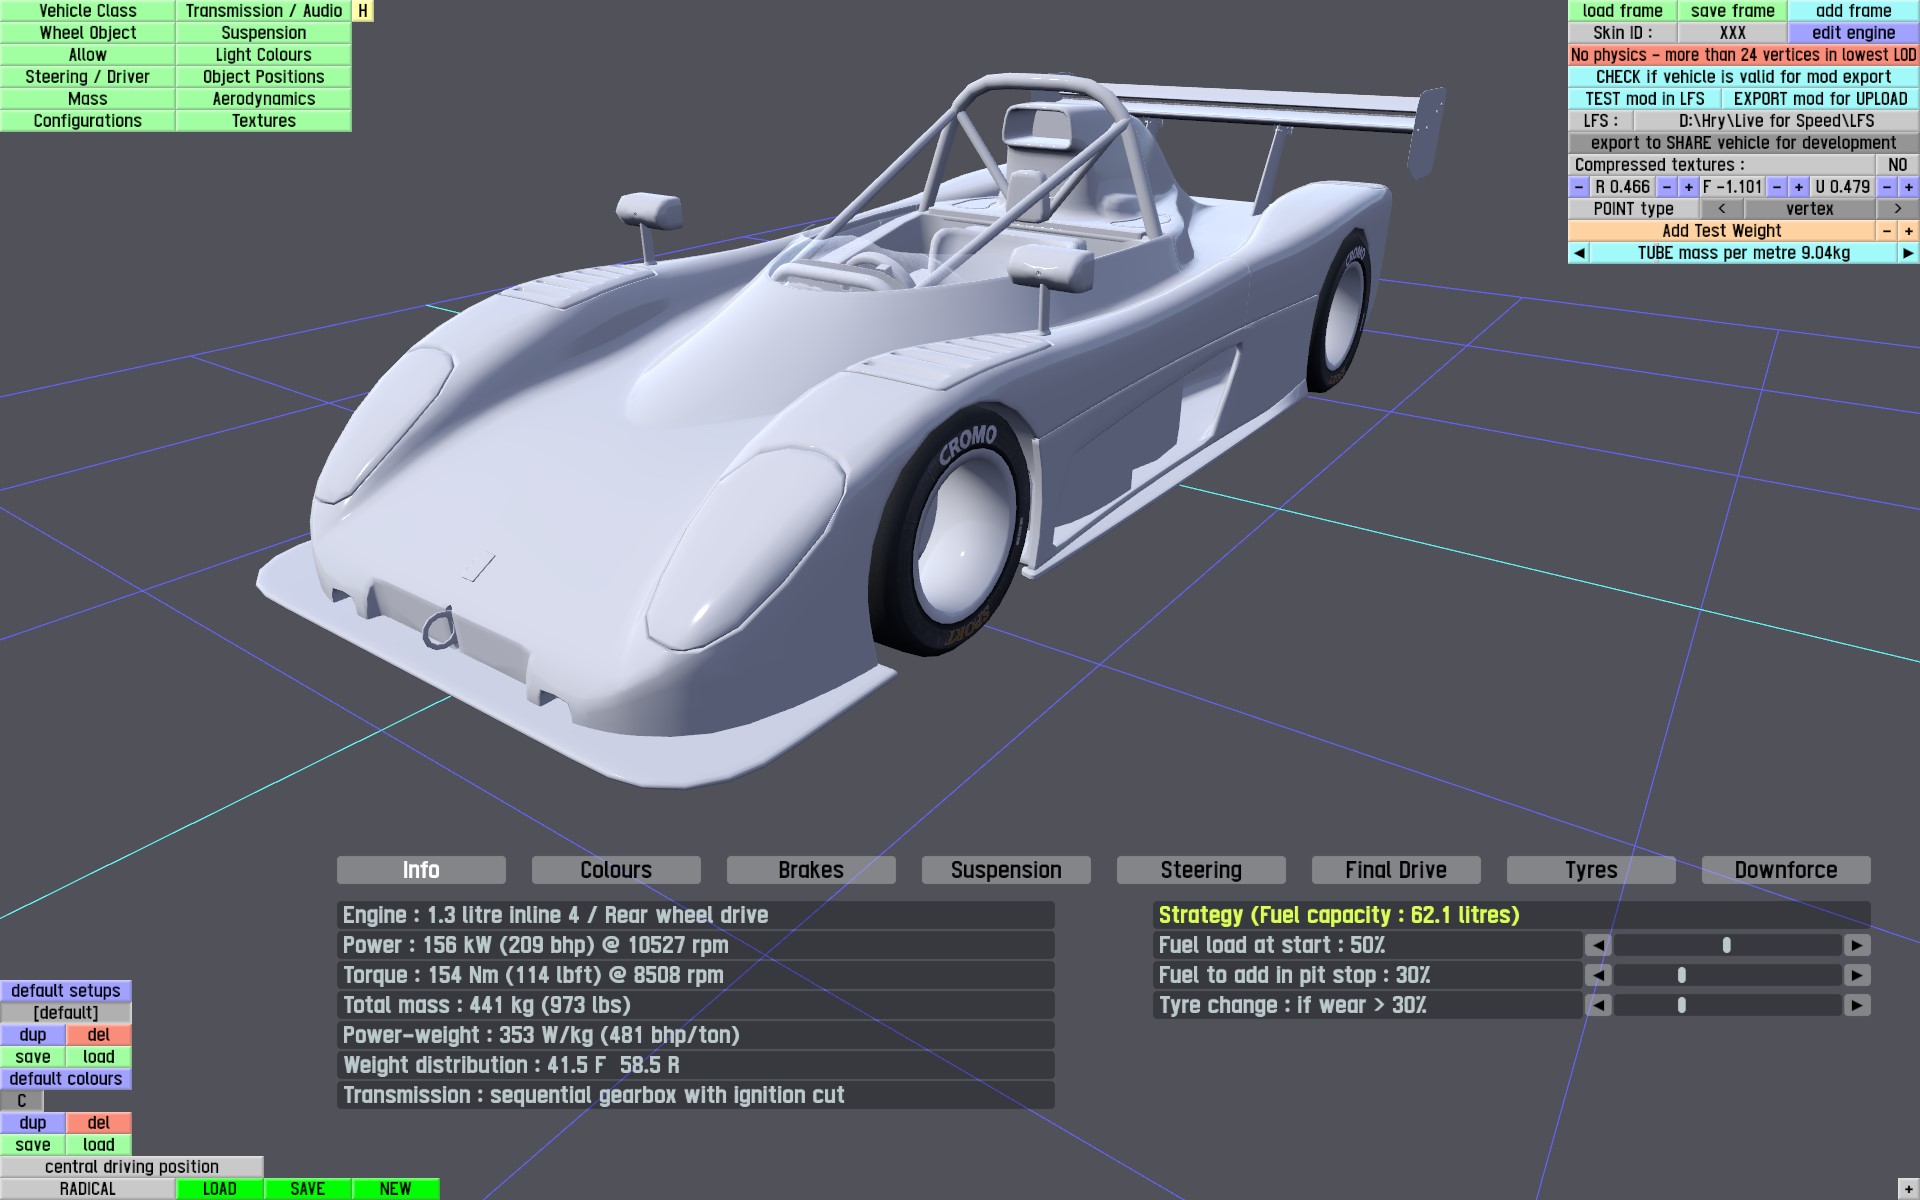The width and height of the screenshot is (1920, 1200).
Task: Switch to the Suspension setup tab
Action: coord(1005,870)
